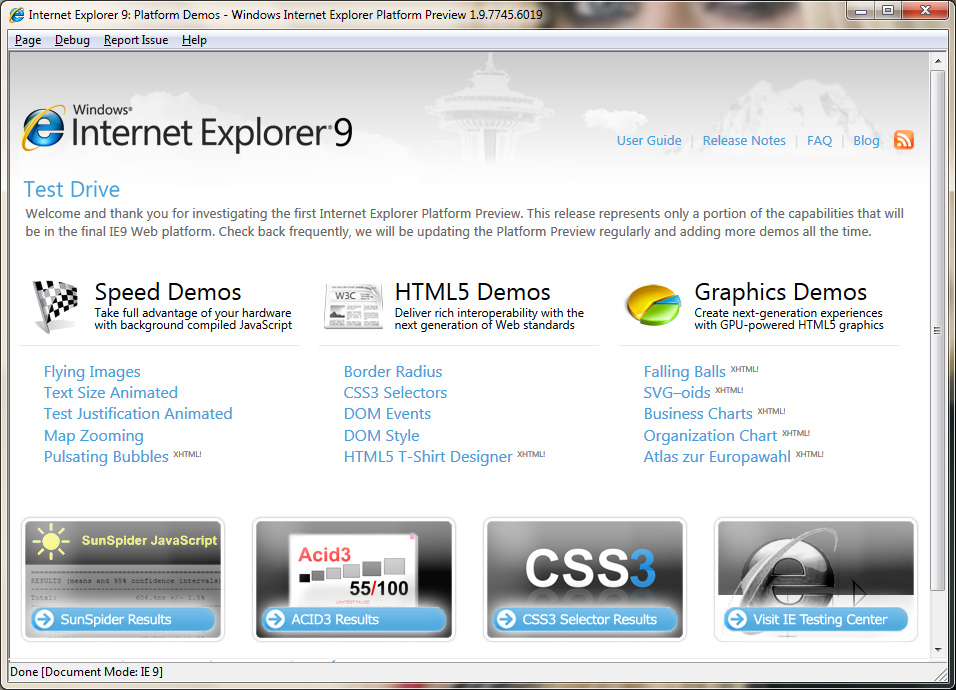Click the Graphics Demos heading

point(780,292)
